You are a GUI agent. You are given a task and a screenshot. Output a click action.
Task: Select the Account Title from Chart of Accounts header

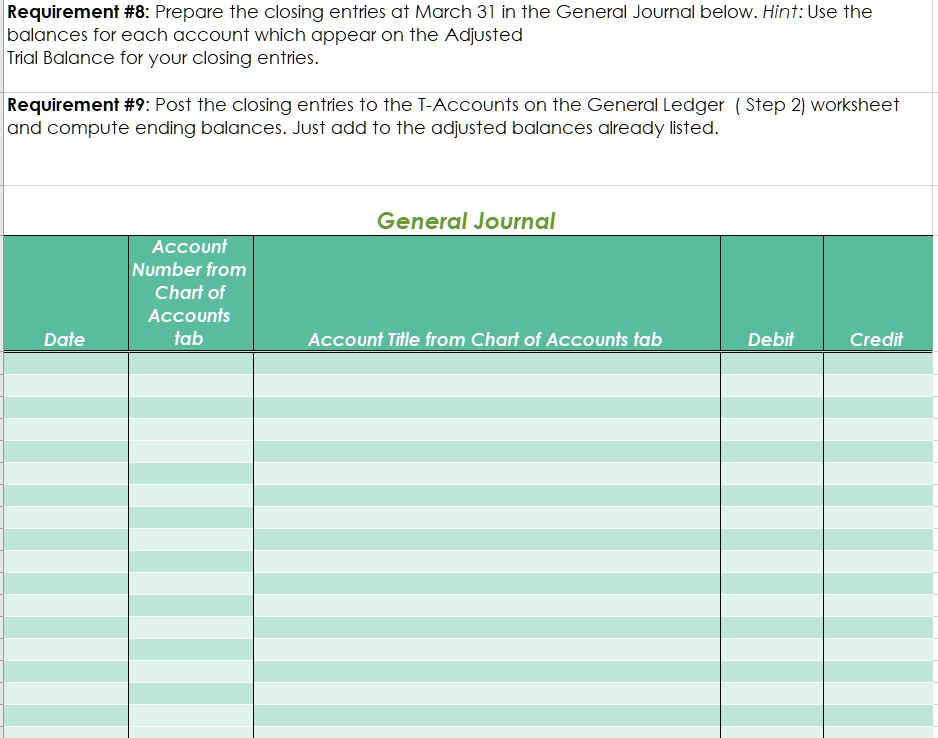(x=486, y=339)
